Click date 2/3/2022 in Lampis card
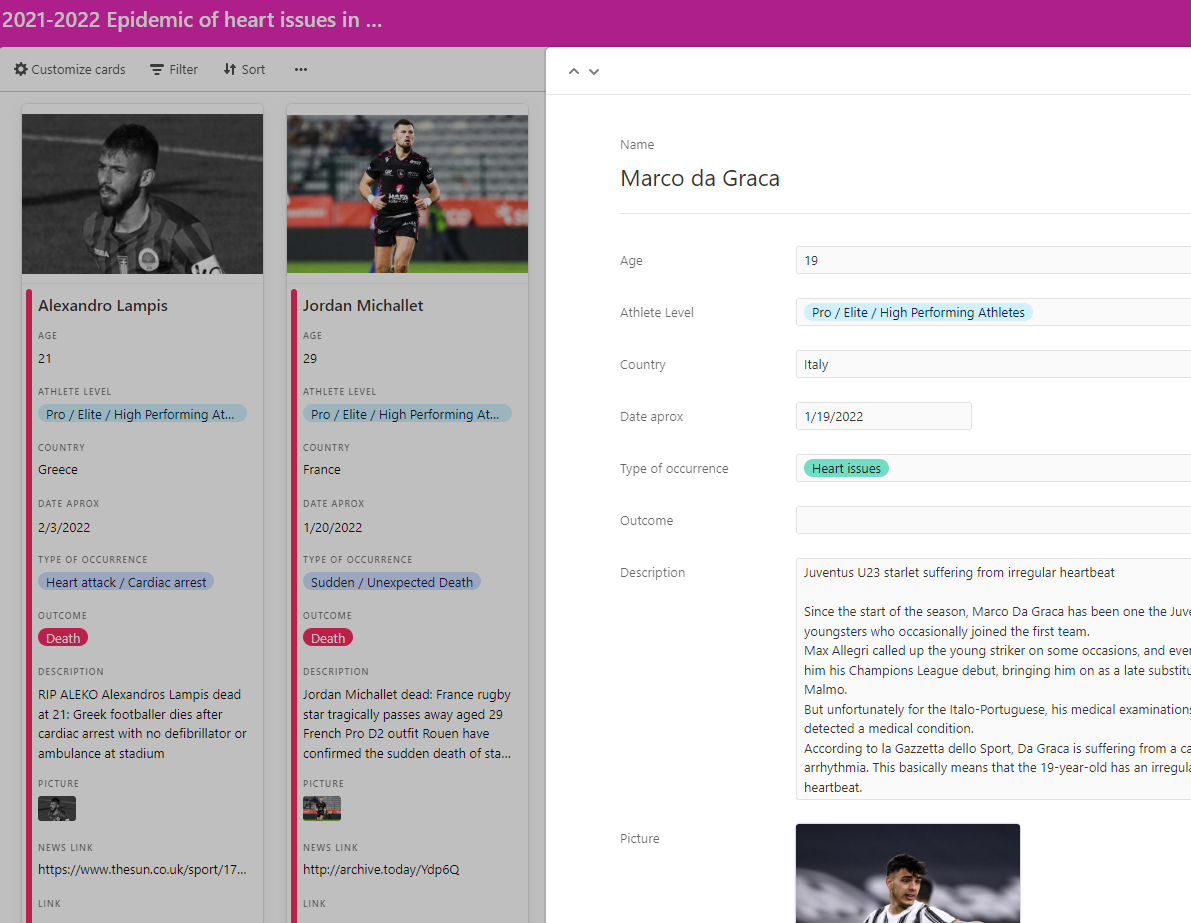 pos(64,527)
